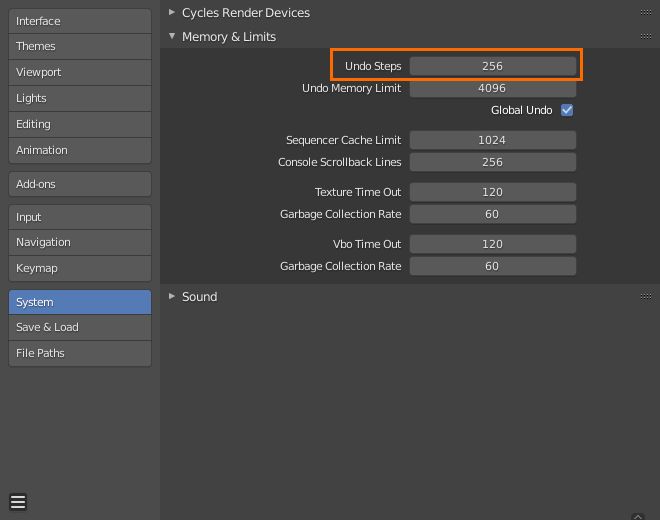Click the Console Scrollback Lines label

coord(340,162)
